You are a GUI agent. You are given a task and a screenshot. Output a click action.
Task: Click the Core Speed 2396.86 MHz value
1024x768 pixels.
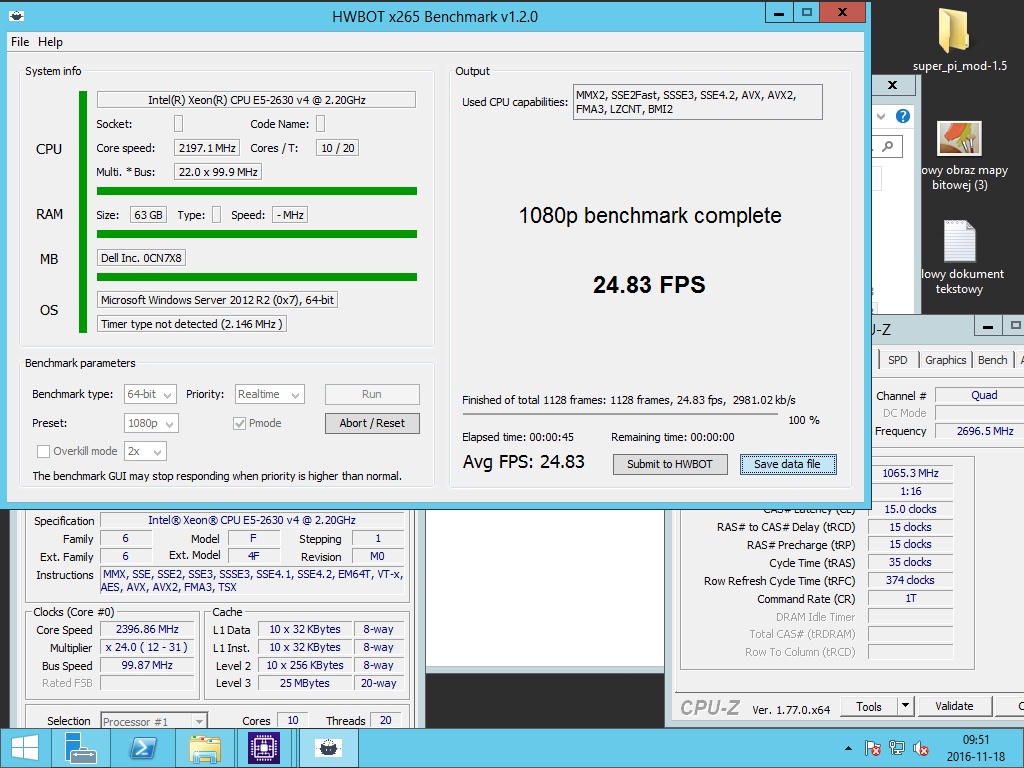[x=147, y=630]
